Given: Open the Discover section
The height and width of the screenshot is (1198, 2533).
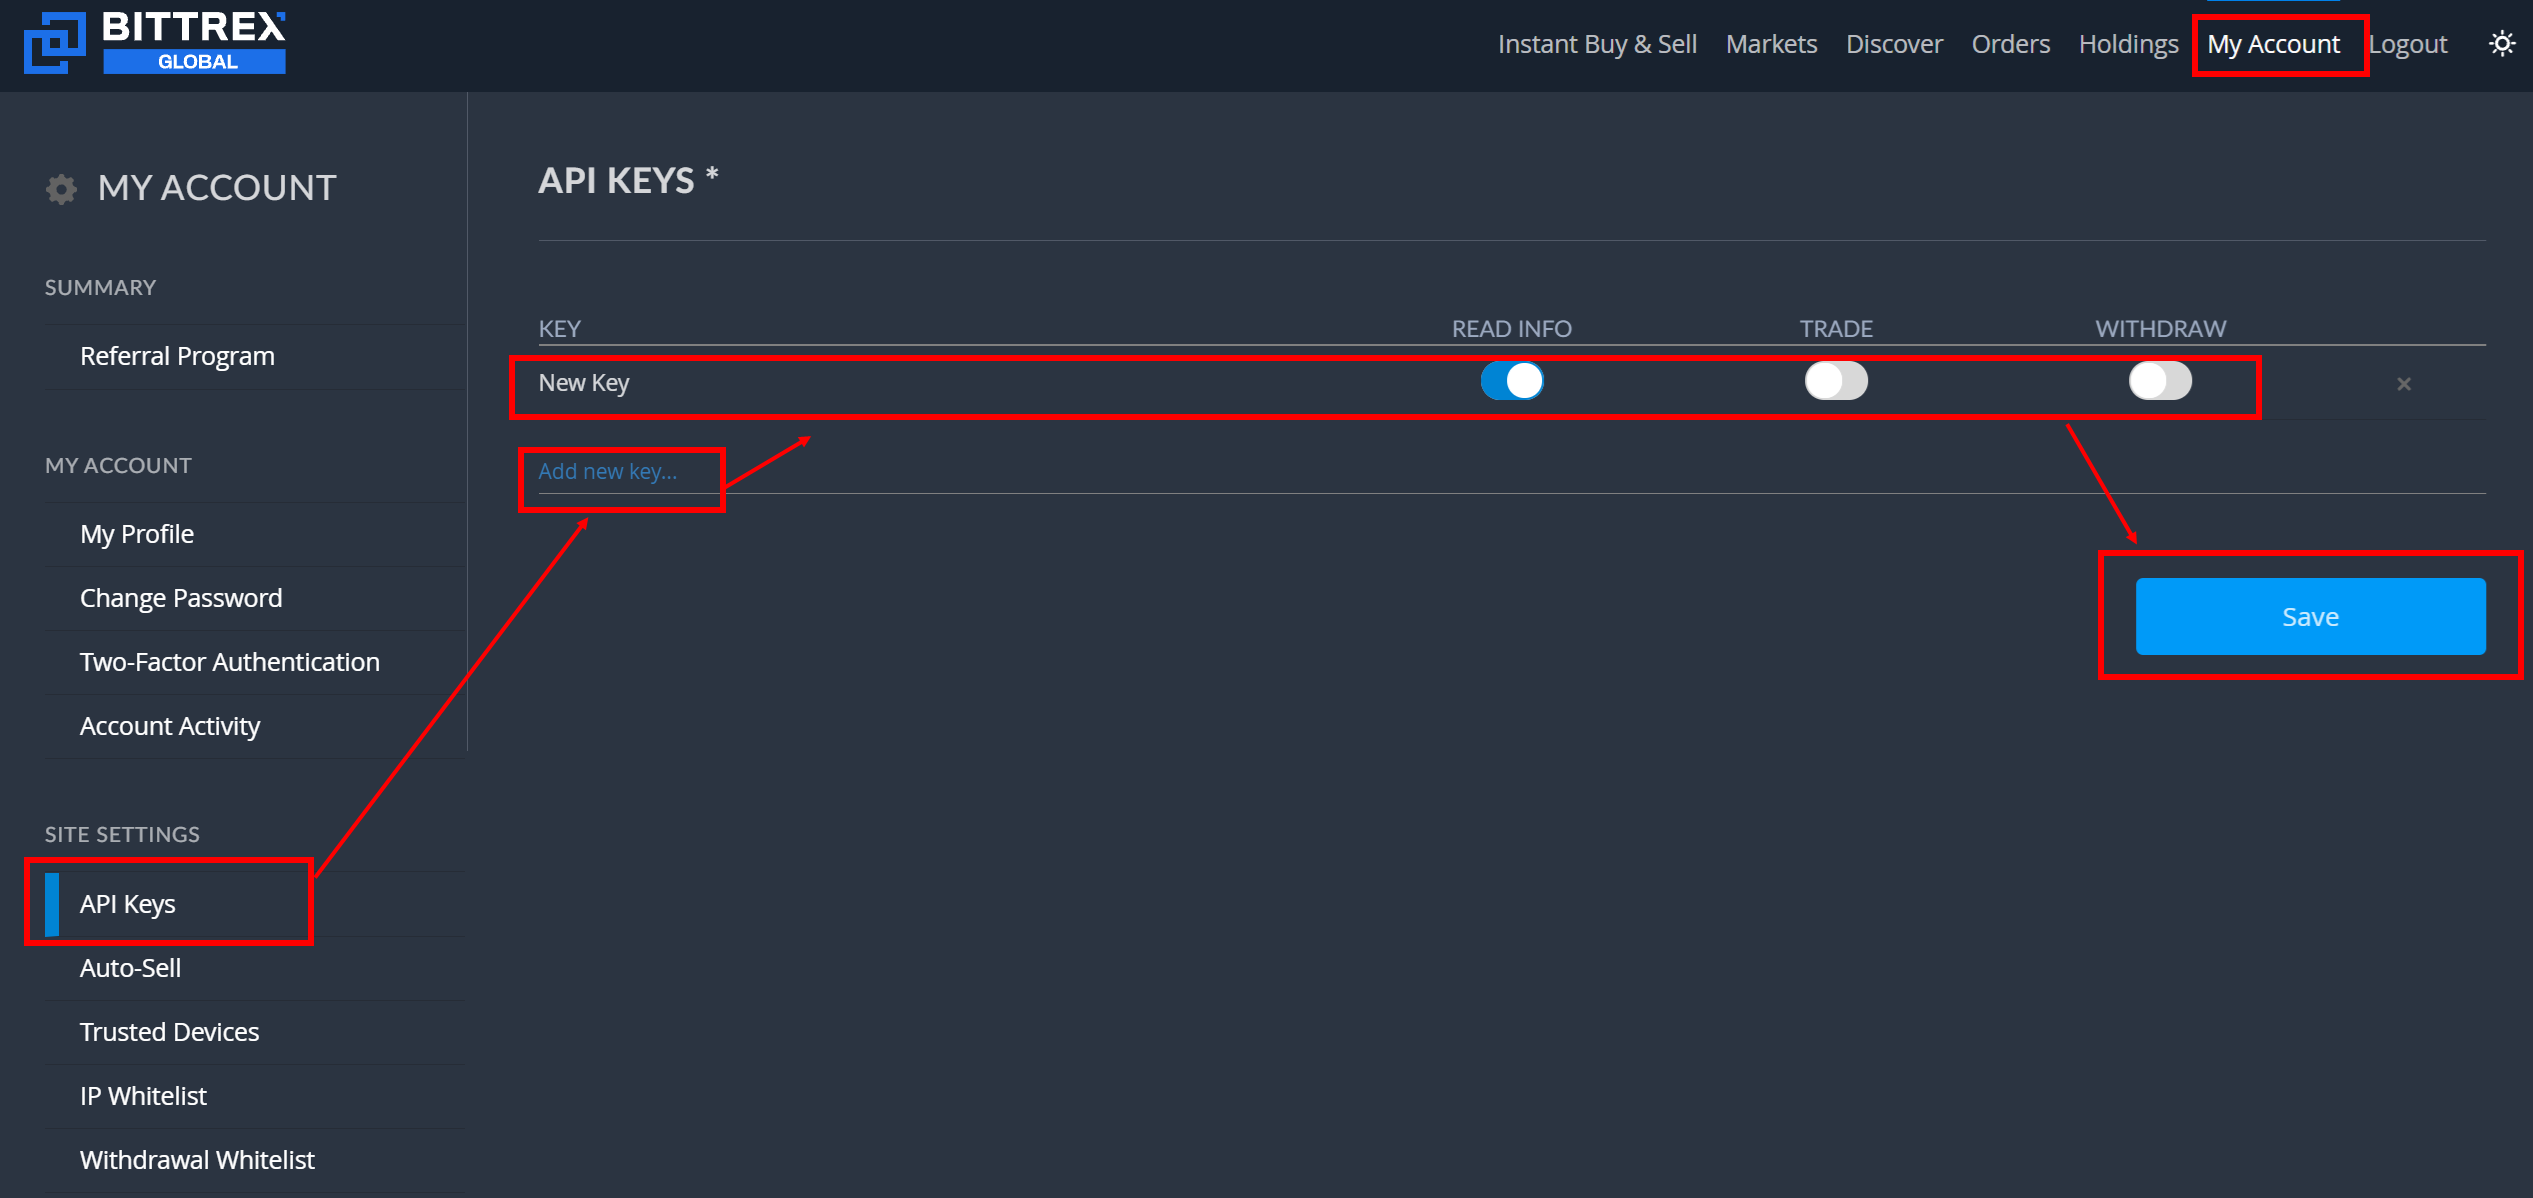Looking at the screenshot, I should point(1892,44).
